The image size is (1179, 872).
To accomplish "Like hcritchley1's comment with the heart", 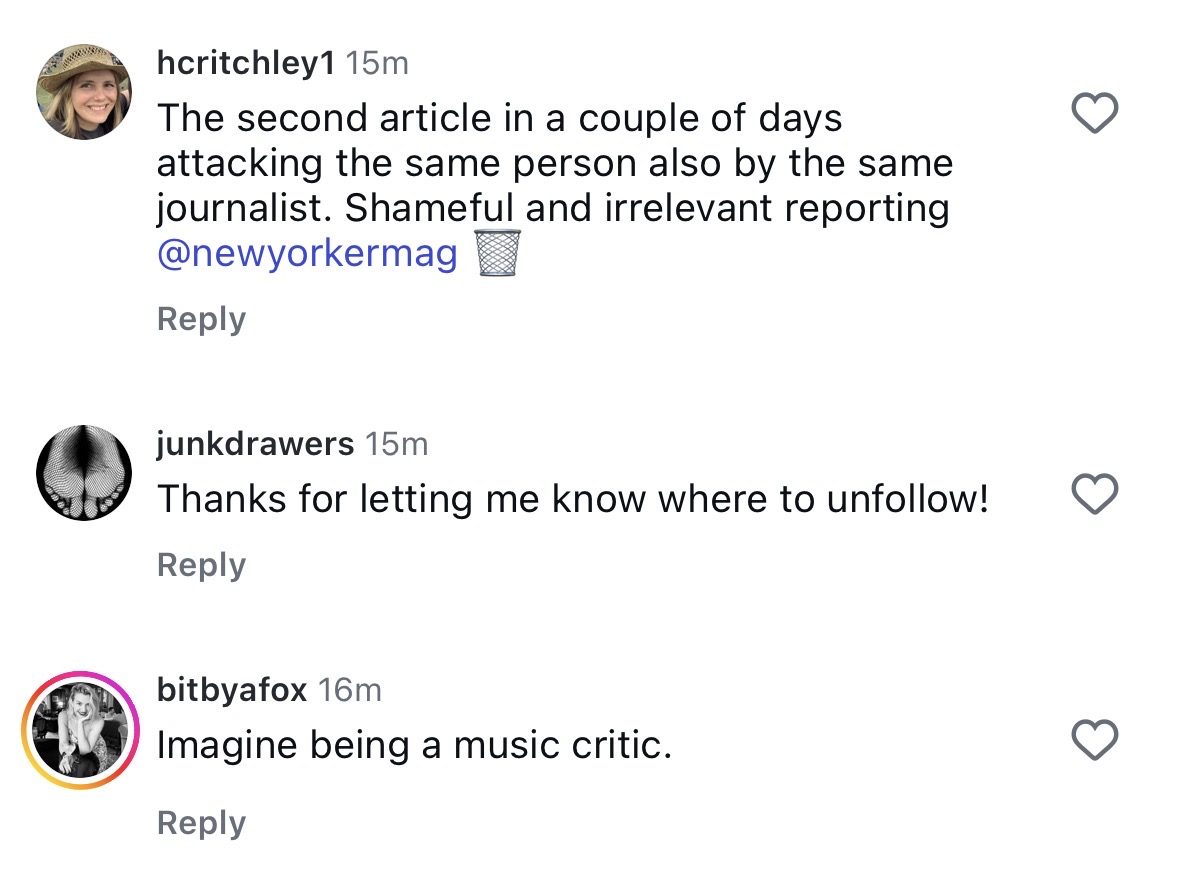I will point(1094,115).
